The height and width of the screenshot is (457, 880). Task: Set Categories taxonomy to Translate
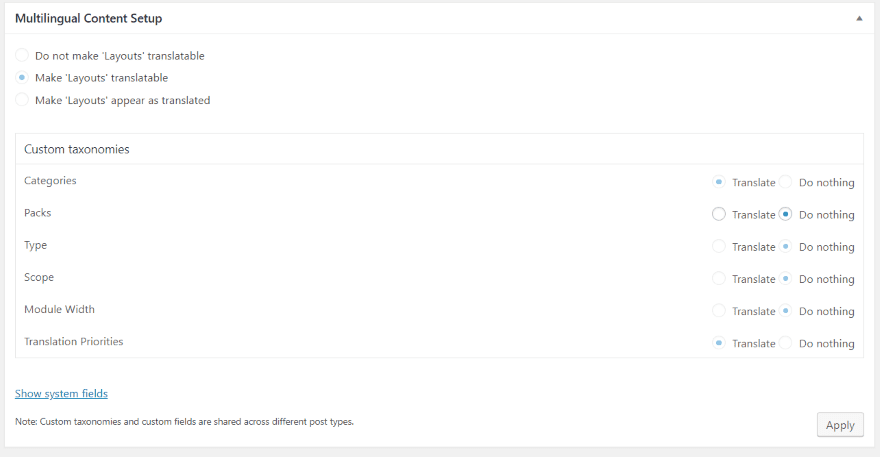(x=718, y=182)
